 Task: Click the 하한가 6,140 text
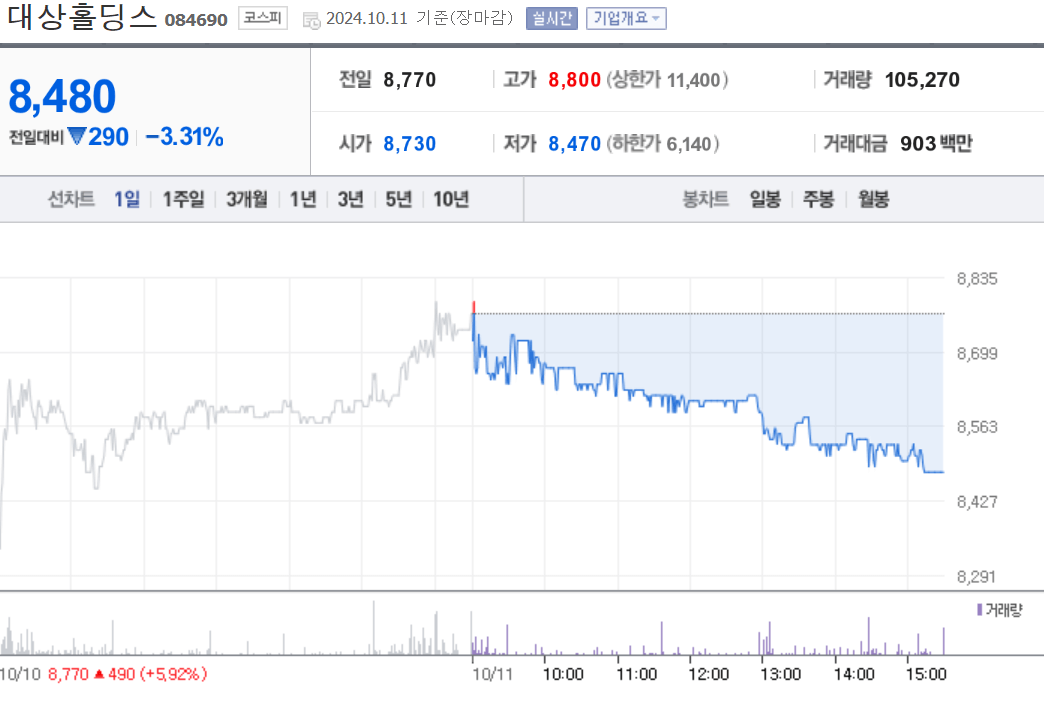(662, 144)
